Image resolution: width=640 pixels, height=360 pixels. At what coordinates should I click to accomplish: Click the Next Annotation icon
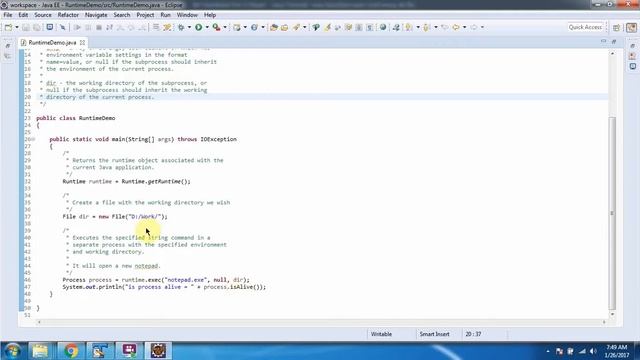(409, 27)
